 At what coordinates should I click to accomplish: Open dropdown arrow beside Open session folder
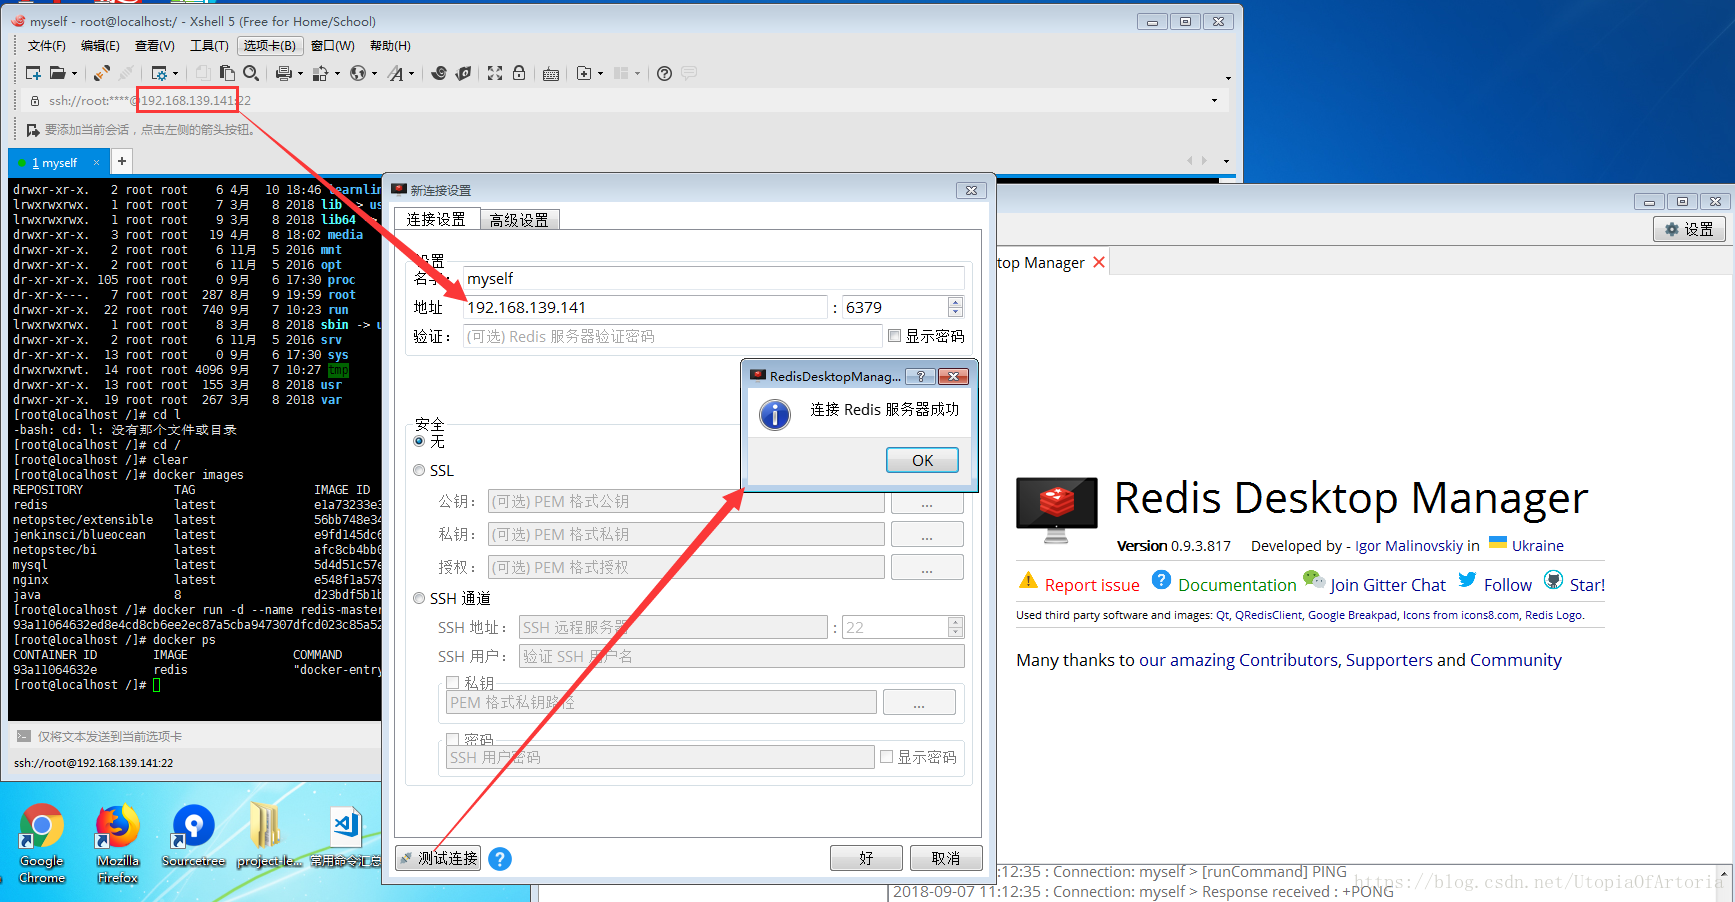[x=74, y=73]
